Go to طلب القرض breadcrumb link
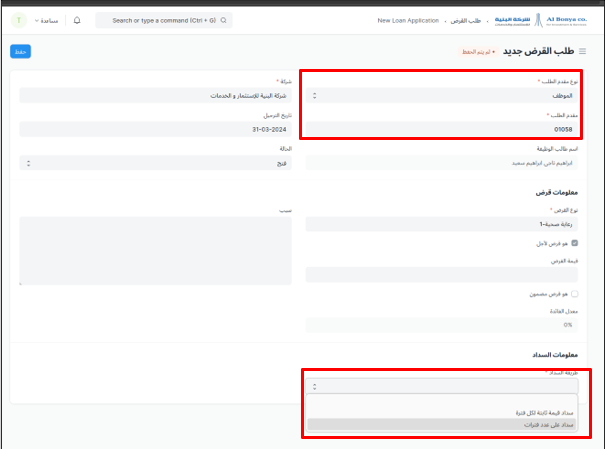The width and height of the screenshot is (605, 449). pos(462,20)
